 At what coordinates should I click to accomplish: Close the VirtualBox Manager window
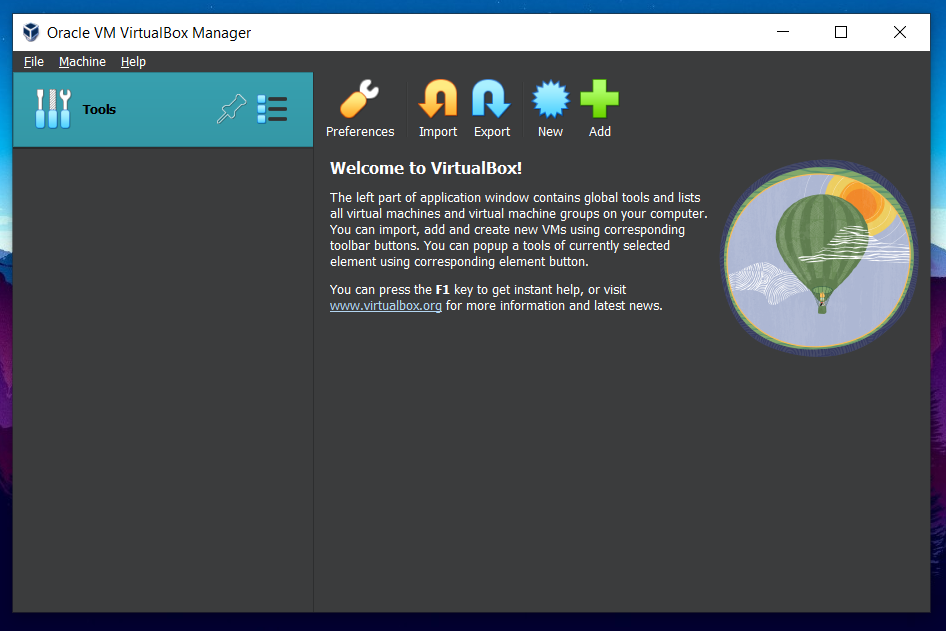(x=899, y=32)
